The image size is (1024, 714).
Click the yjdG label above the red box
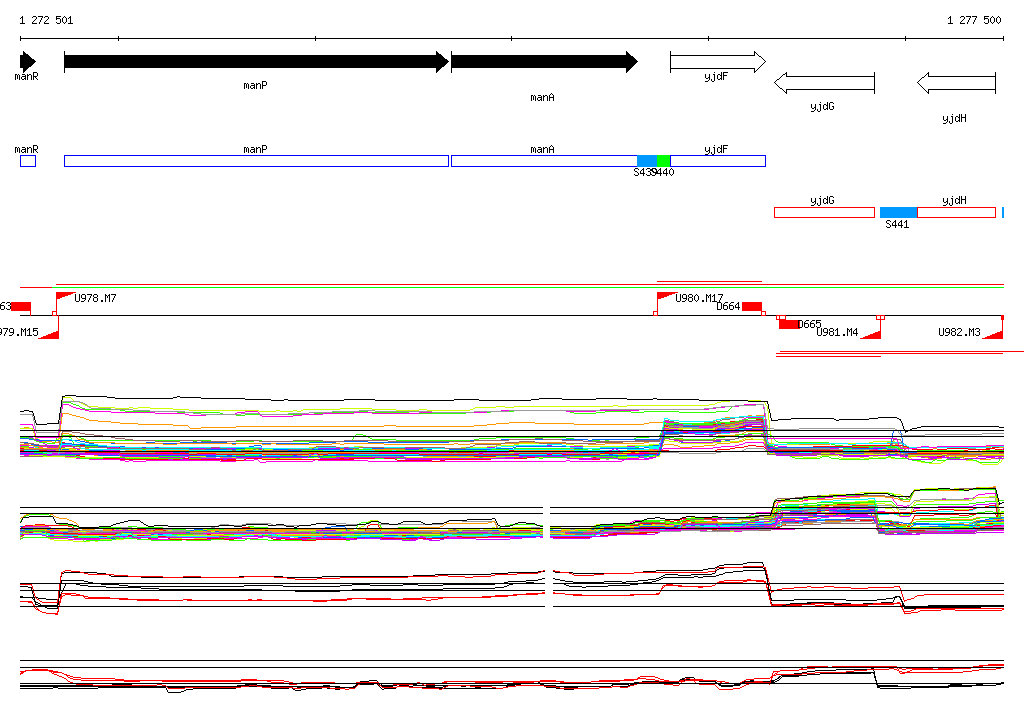[x=822, y=201]
